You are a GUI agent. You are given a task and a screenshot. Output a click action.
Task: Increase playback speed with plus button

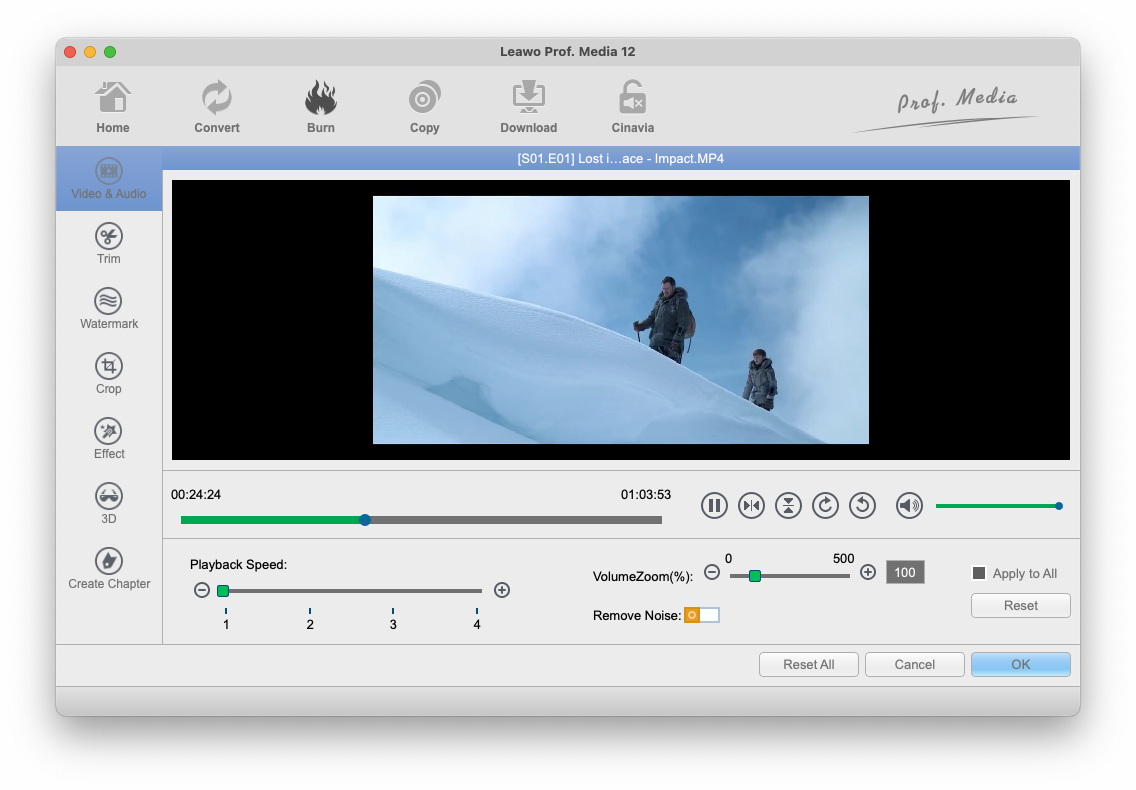pos(502,590)
